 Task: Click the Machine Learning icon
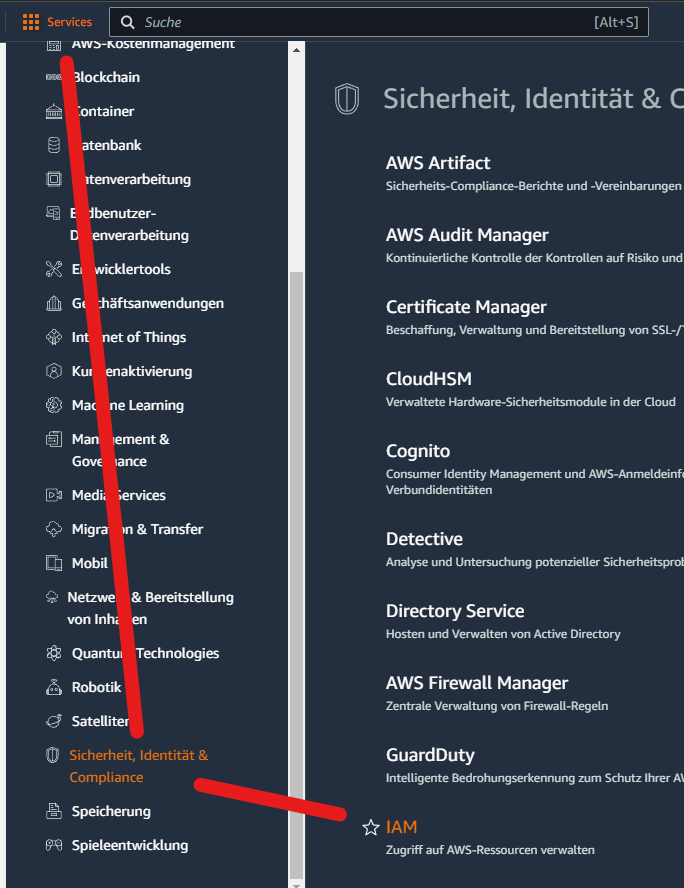click(54, 405)
